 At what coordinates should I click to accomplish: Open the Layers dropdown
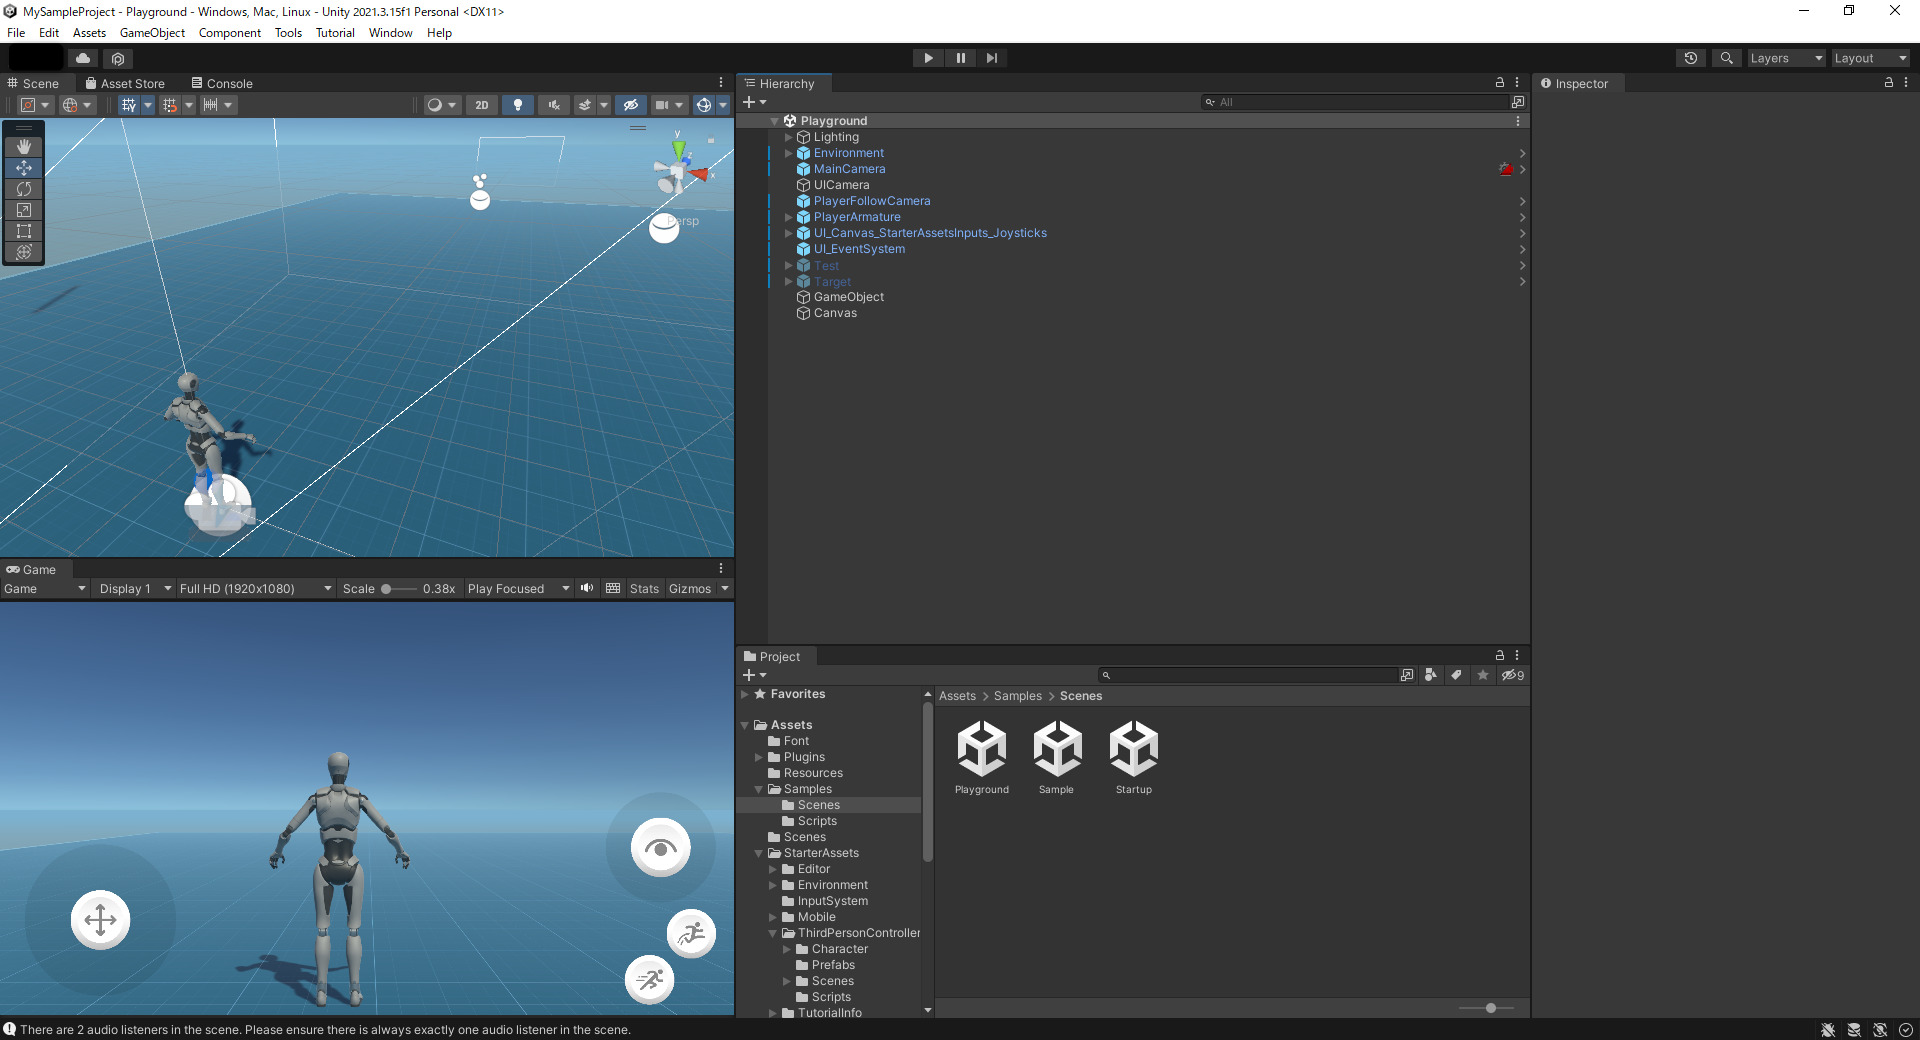1785,58
